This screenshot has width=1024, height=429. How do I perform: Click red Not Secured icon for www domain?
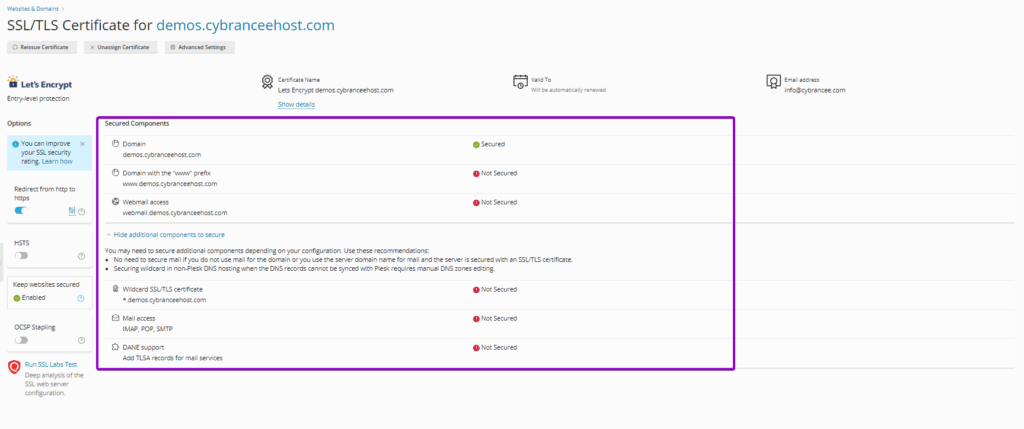pos(476,174)
